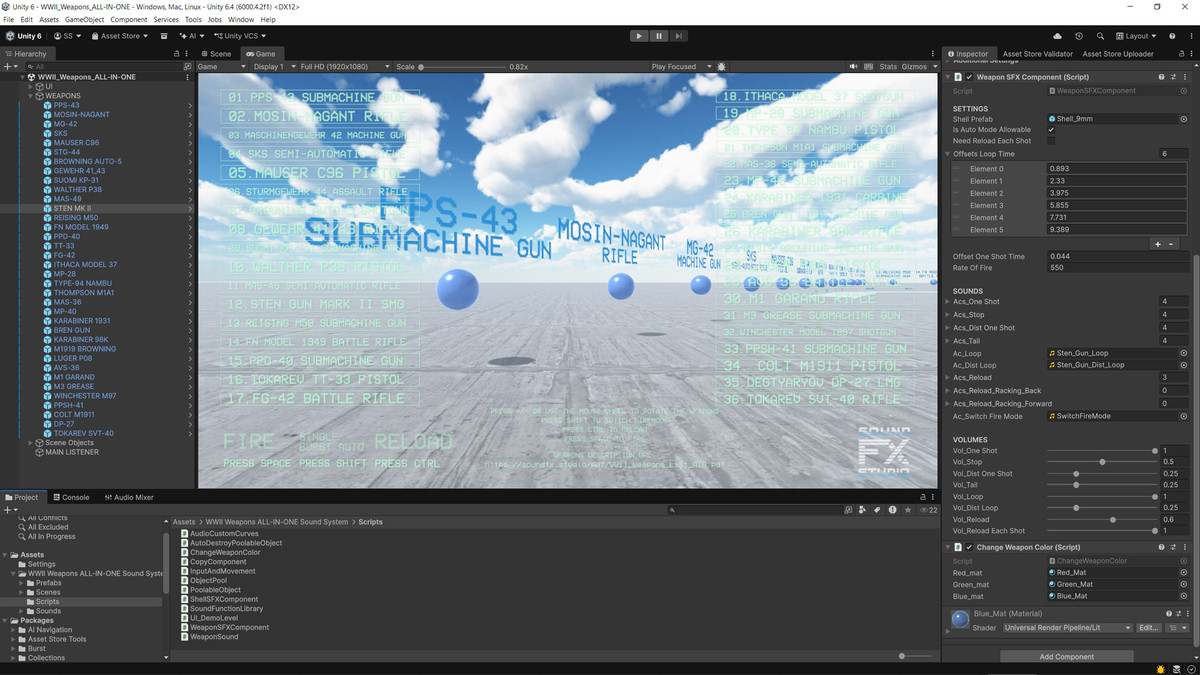The width and height of the screenshot is (1200, 675).
Task: Open the GameObject menu
Action: tap(86, 19)
